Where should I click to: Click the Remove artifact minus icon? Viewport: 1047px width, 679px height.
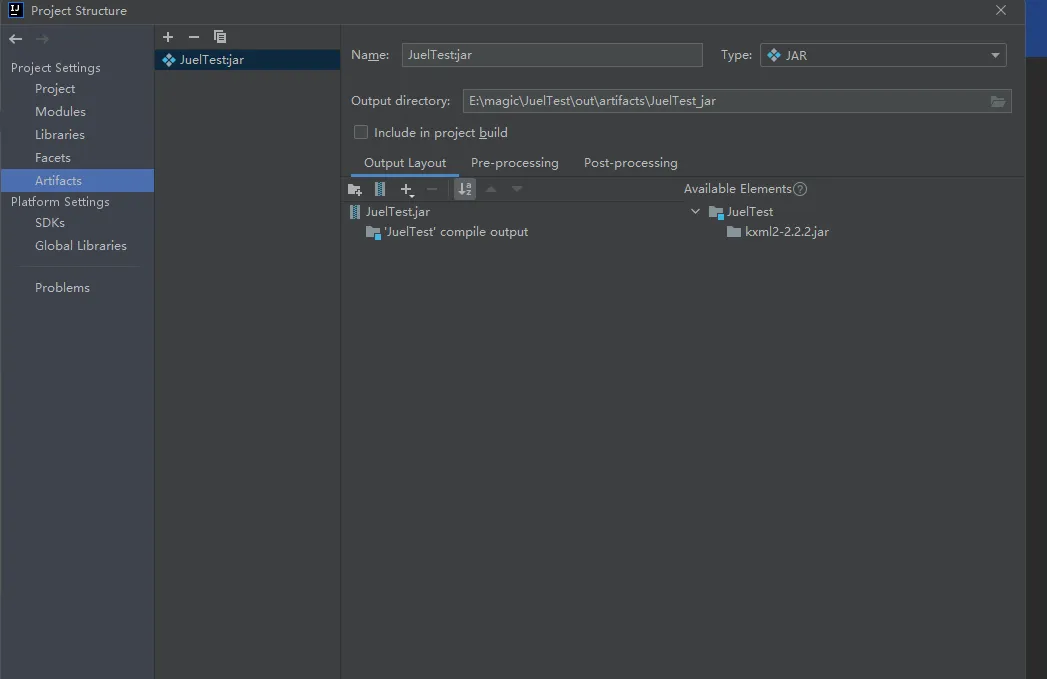tap(194, 37)
